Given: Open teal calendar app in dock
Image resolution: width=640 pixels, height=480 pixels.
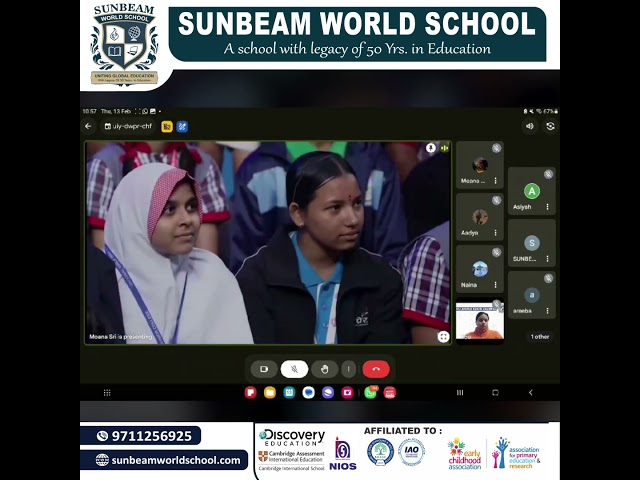Looking at the screenshot, I should (289, 393).
